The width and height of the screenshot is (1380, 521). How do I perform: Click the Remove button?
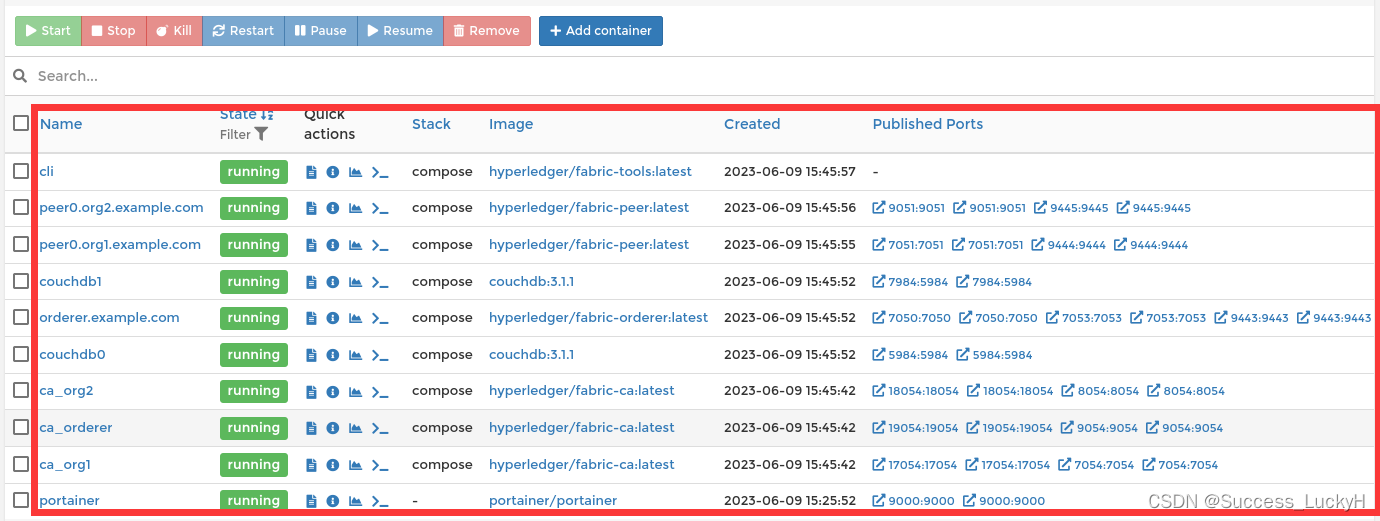486,31
